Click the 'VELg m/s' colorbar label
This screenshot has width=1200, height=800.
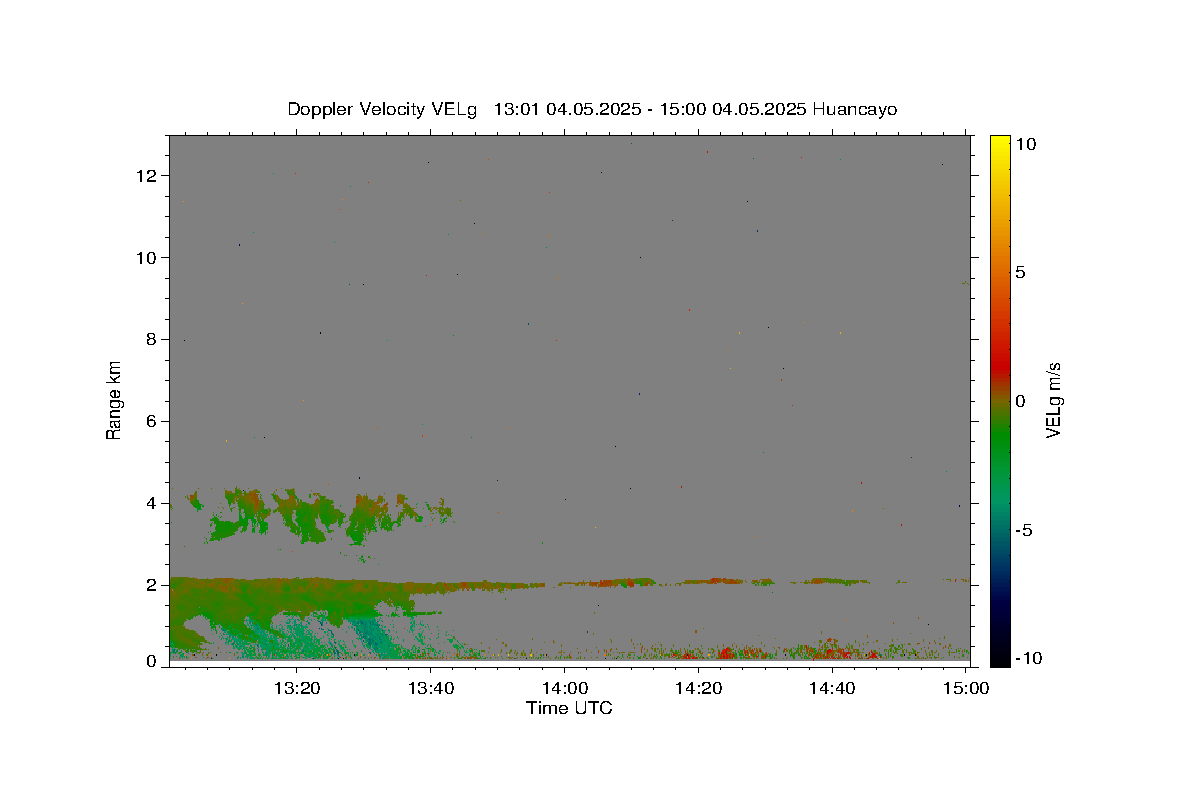1052,400
